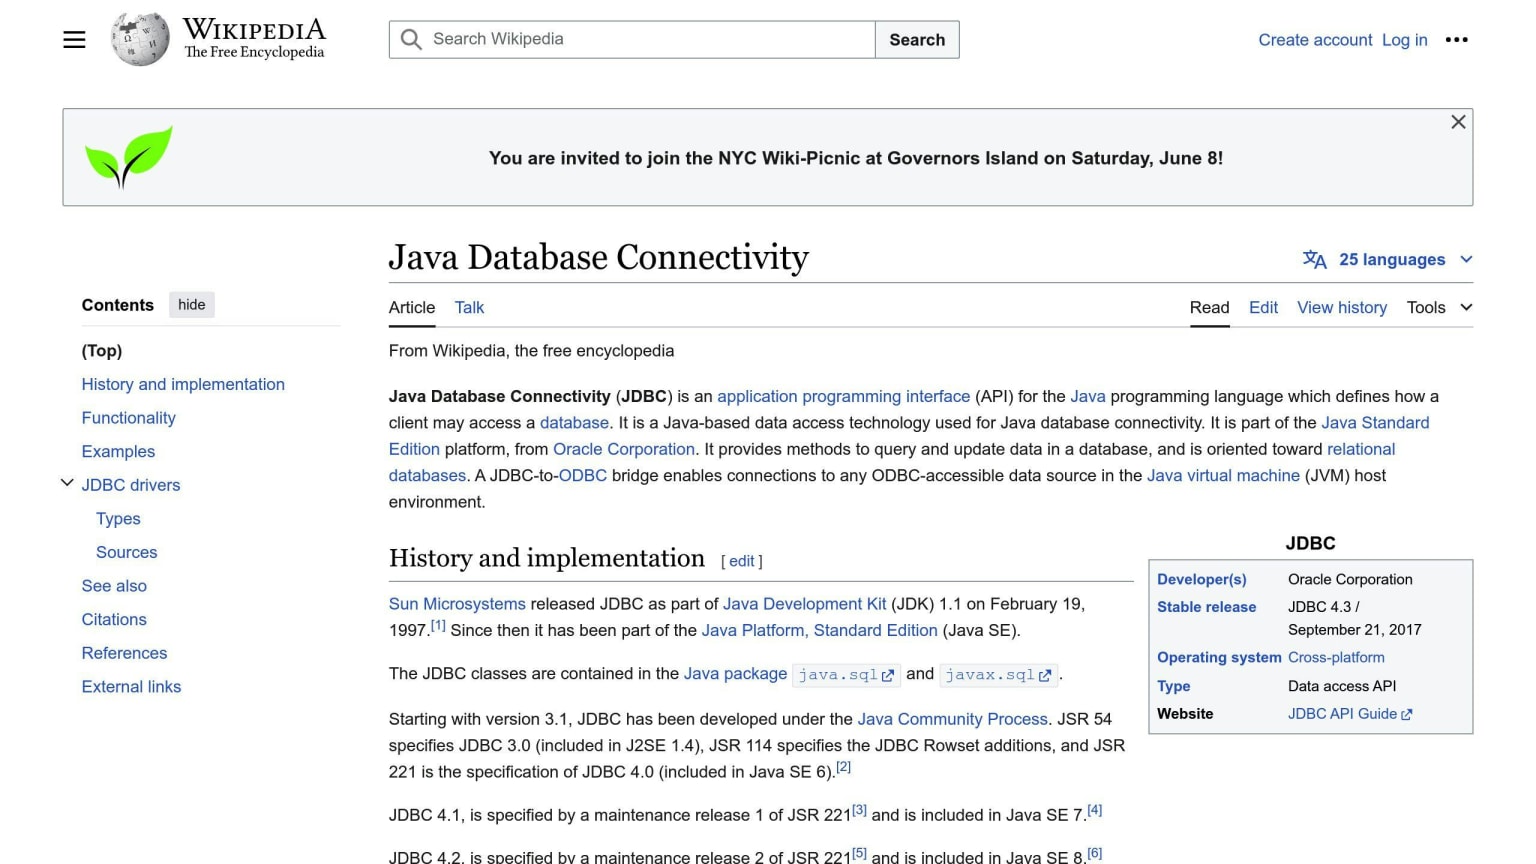Open the Edit tab
This screenshot has height=864, width=1536.
[x=1263, y=308]
